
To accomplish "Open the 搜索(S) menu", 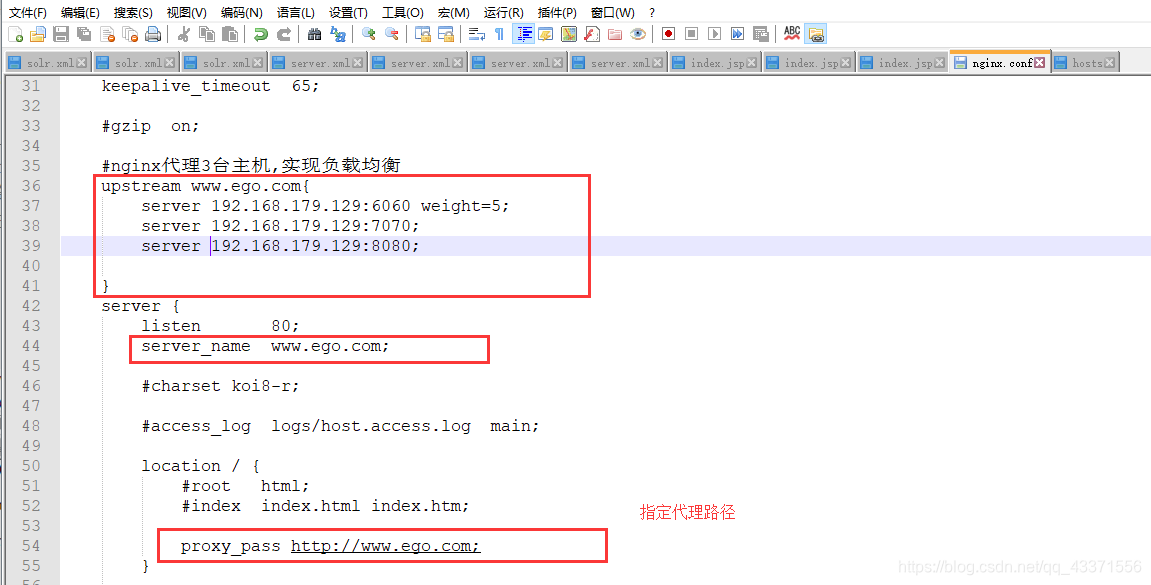I will [133, 12].
